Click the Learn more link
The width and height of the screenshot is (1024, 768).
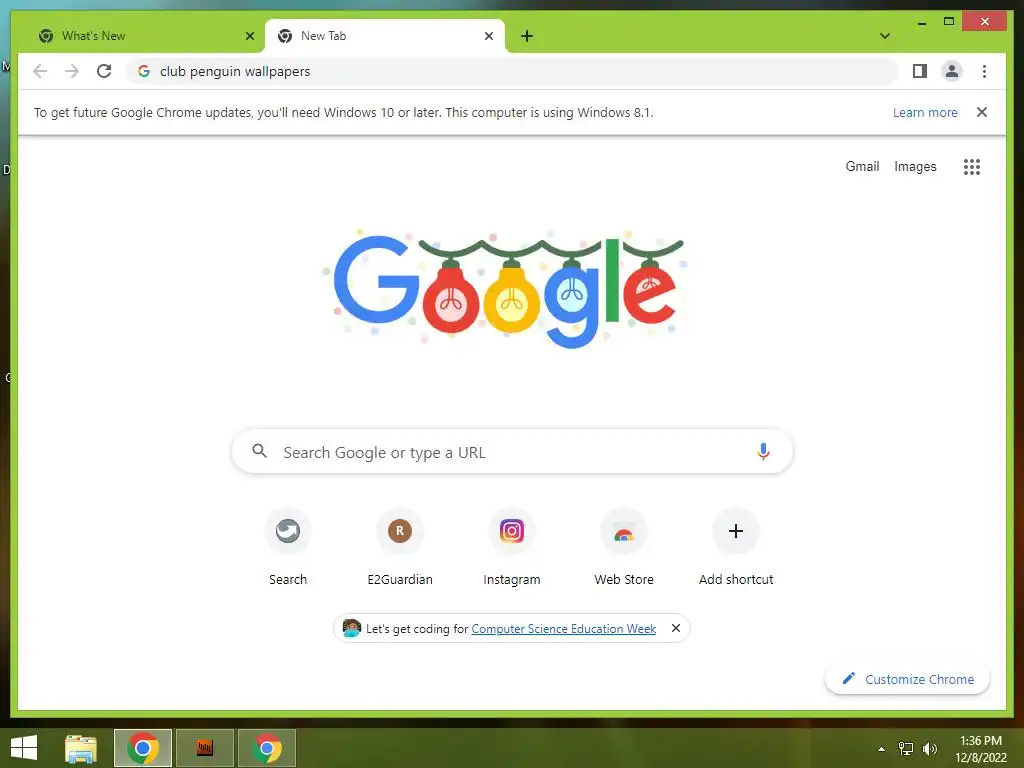[x=925, y=112]
